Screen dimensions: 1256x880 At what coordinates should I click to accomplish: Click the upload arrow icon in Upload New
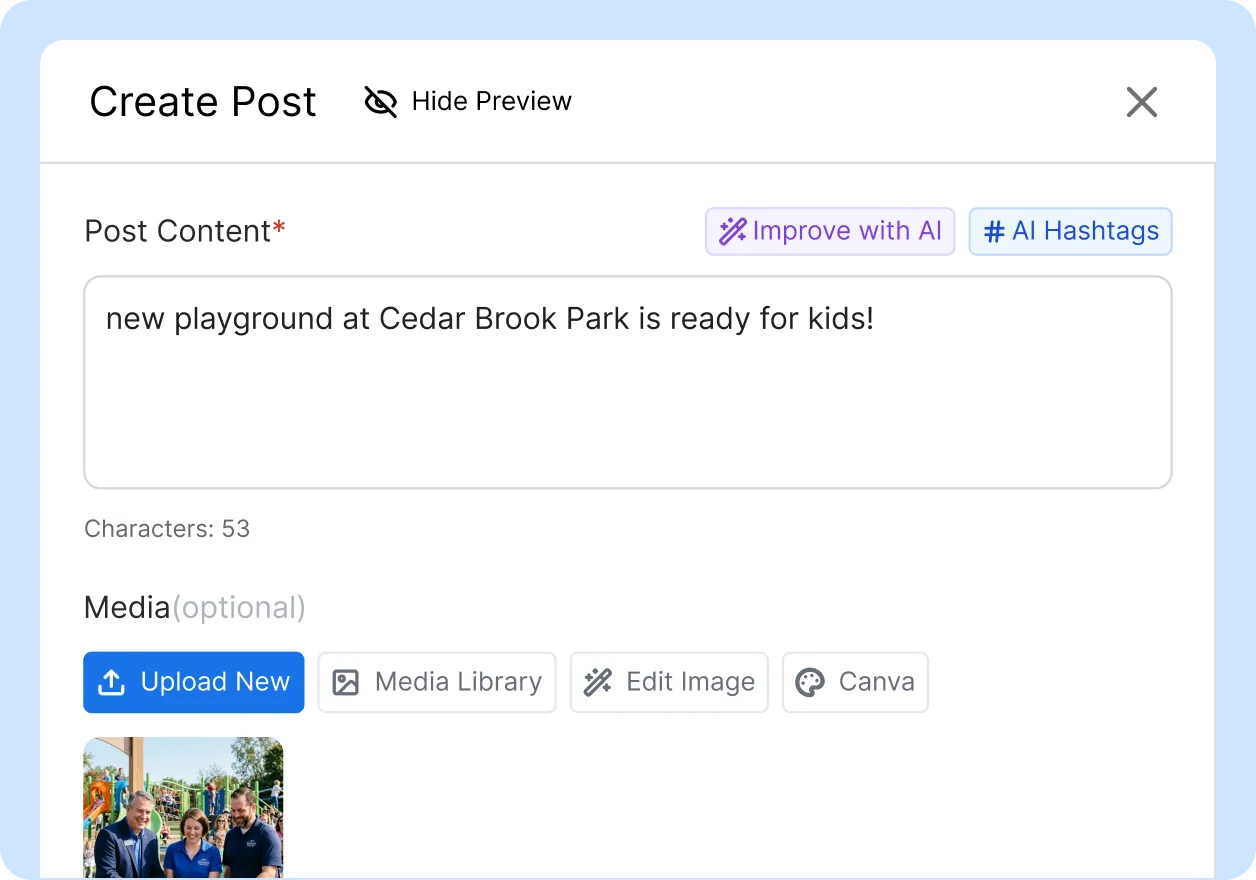[111, 683]
